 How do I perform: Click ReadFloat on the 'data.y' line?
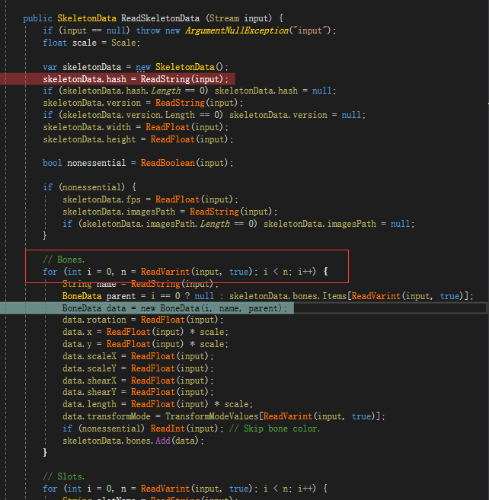128,344
